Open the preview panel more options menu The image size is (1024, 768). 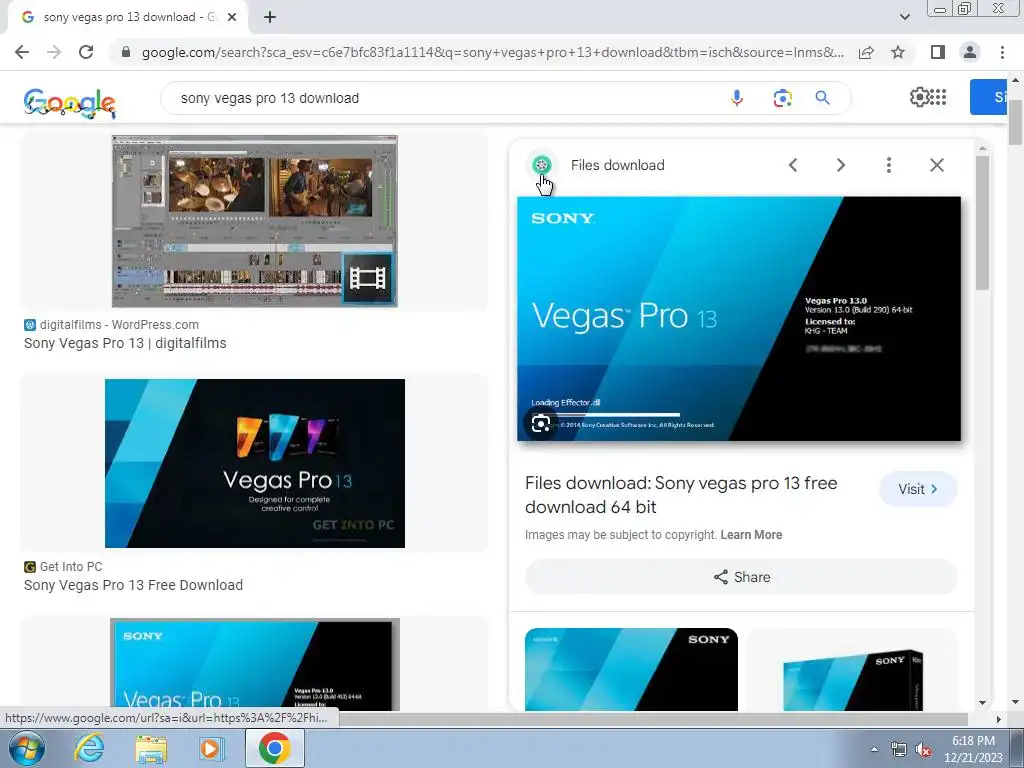point(888,165)
